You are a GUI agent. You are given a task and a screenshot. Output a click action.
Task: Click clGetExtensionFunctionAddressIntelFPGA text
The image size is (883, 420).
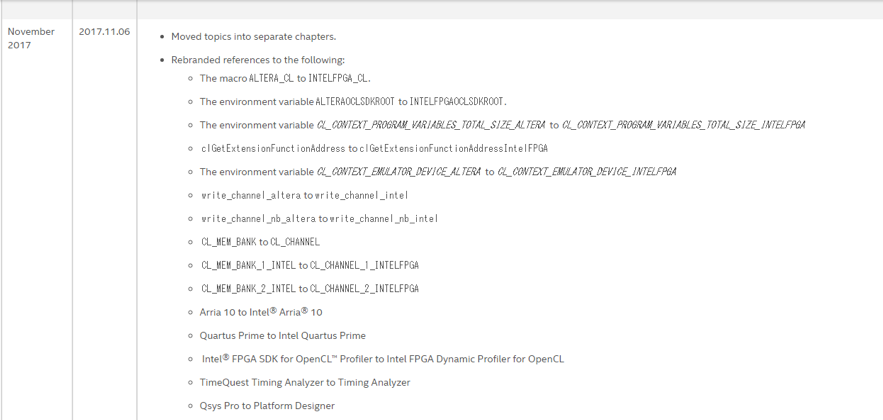click(x=453, y=149)
